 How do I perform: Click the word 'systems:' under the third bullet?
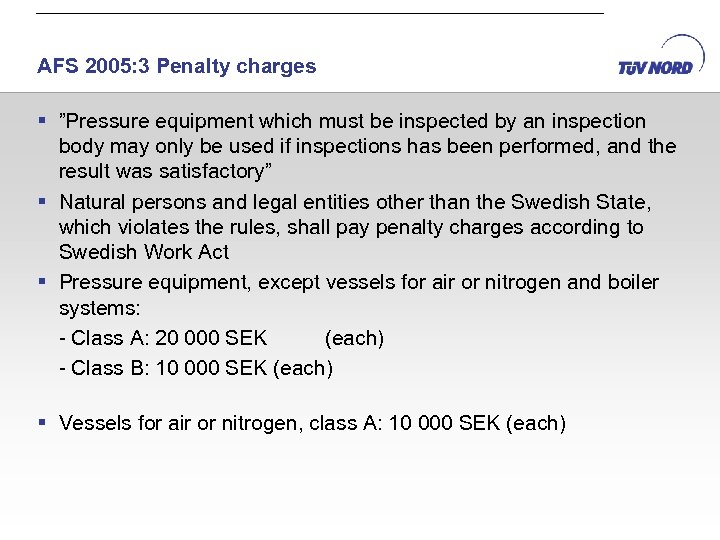99,308
